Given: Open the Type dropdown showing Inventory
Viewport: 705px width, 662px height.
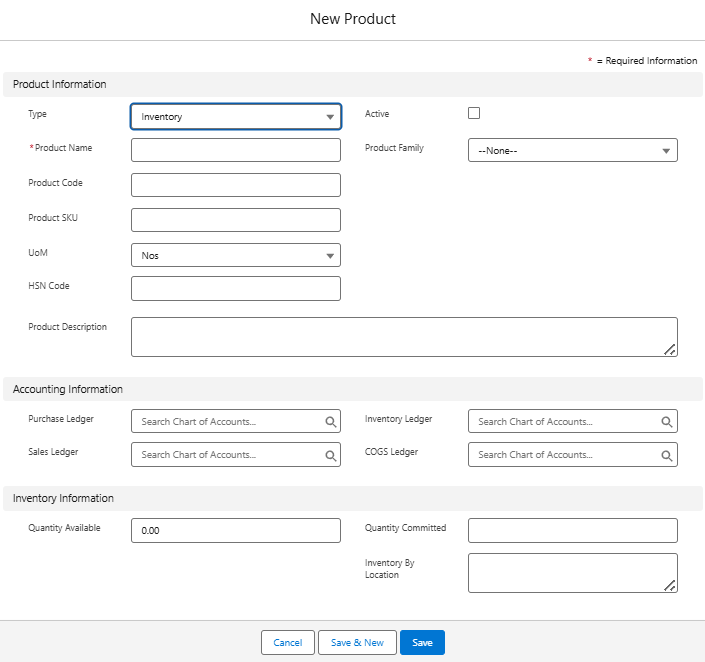Looking at the screenshot, I should tap(236, 117).
